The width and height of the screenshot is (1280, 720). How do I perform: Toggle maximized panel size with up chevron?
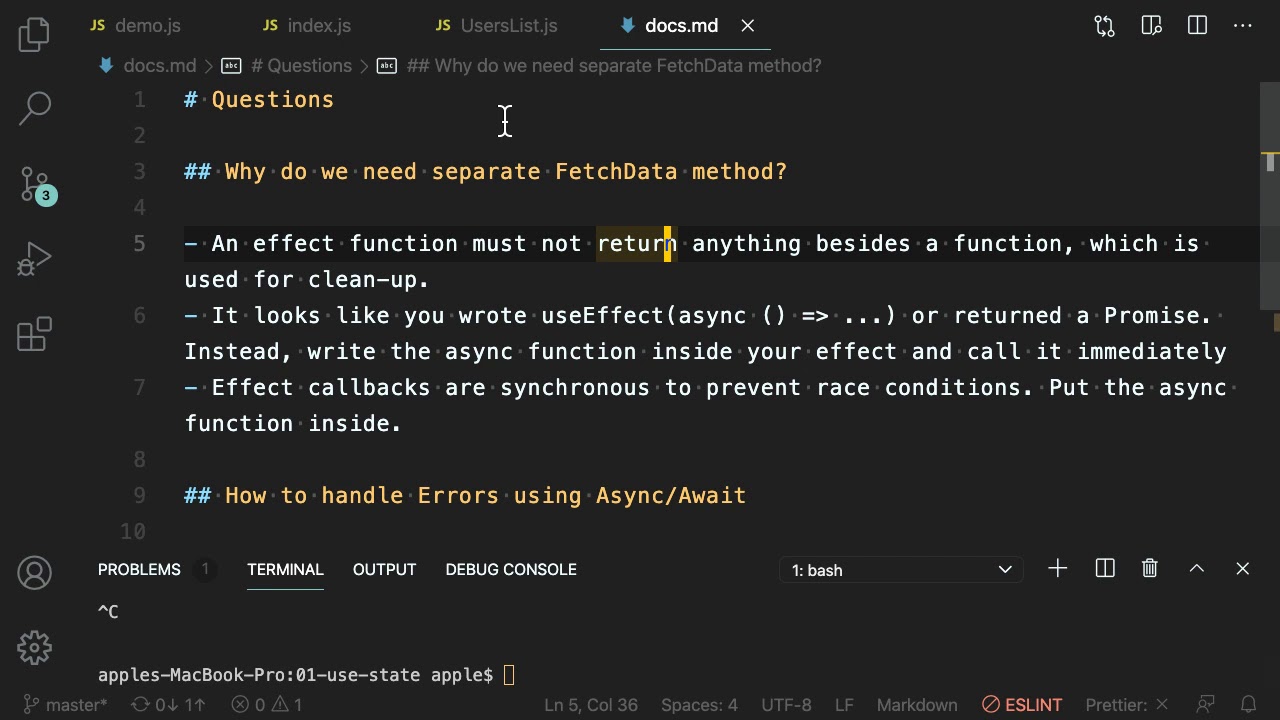[x=1196, y=569]
